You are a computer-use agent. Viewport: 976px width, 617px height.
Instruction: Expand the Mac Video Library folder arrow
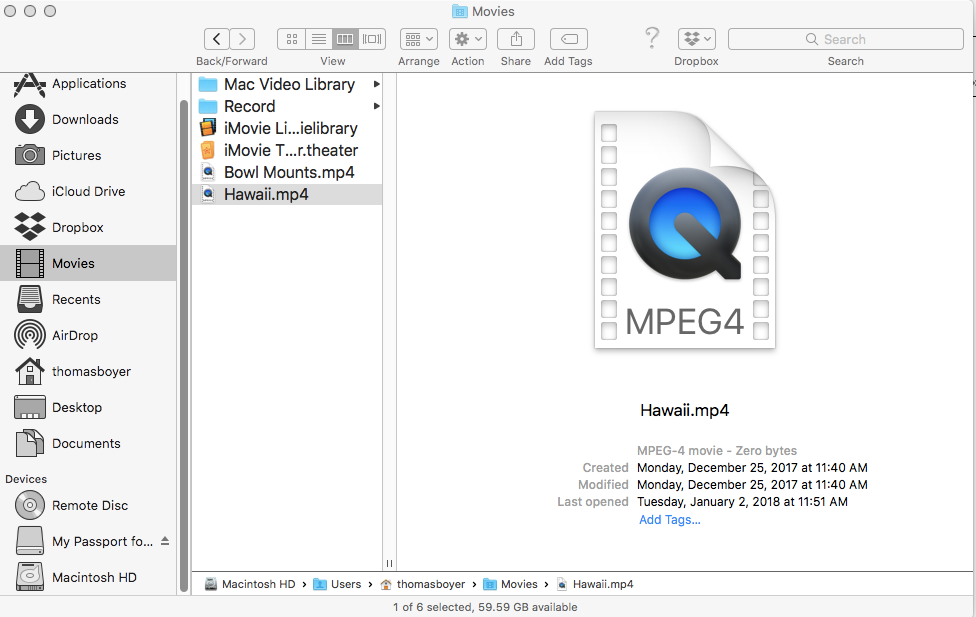[x=377, y=84]
